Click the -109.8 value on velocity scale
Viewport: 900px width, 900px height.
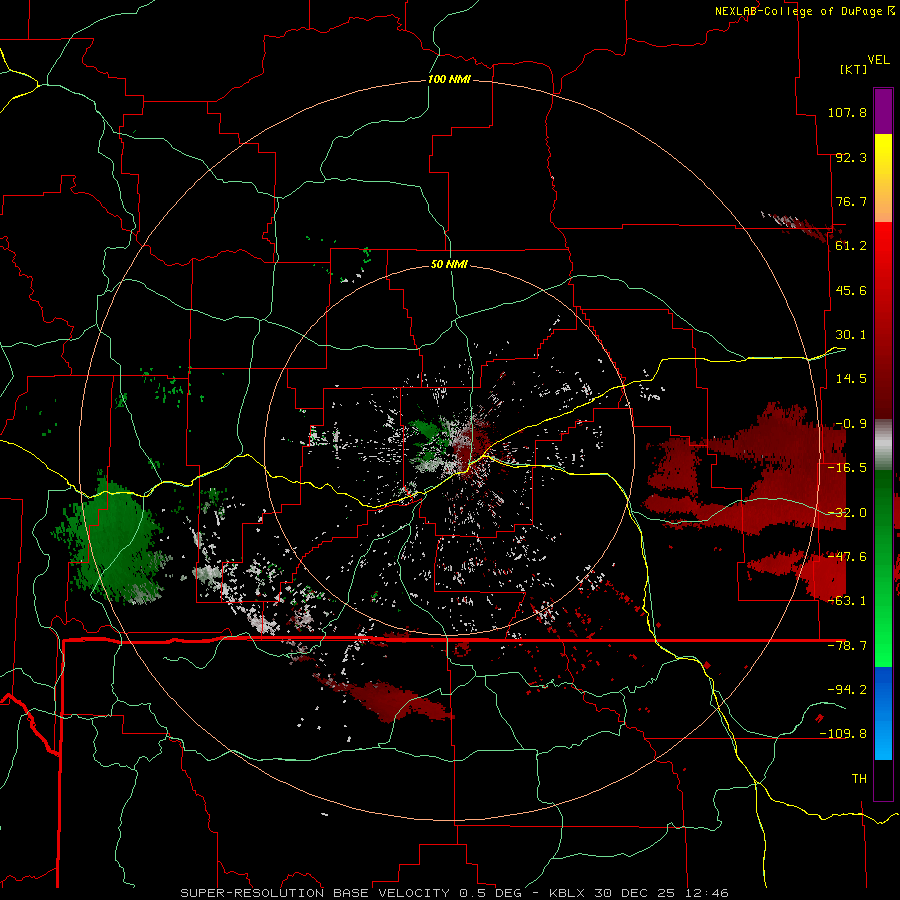(843, 734)
